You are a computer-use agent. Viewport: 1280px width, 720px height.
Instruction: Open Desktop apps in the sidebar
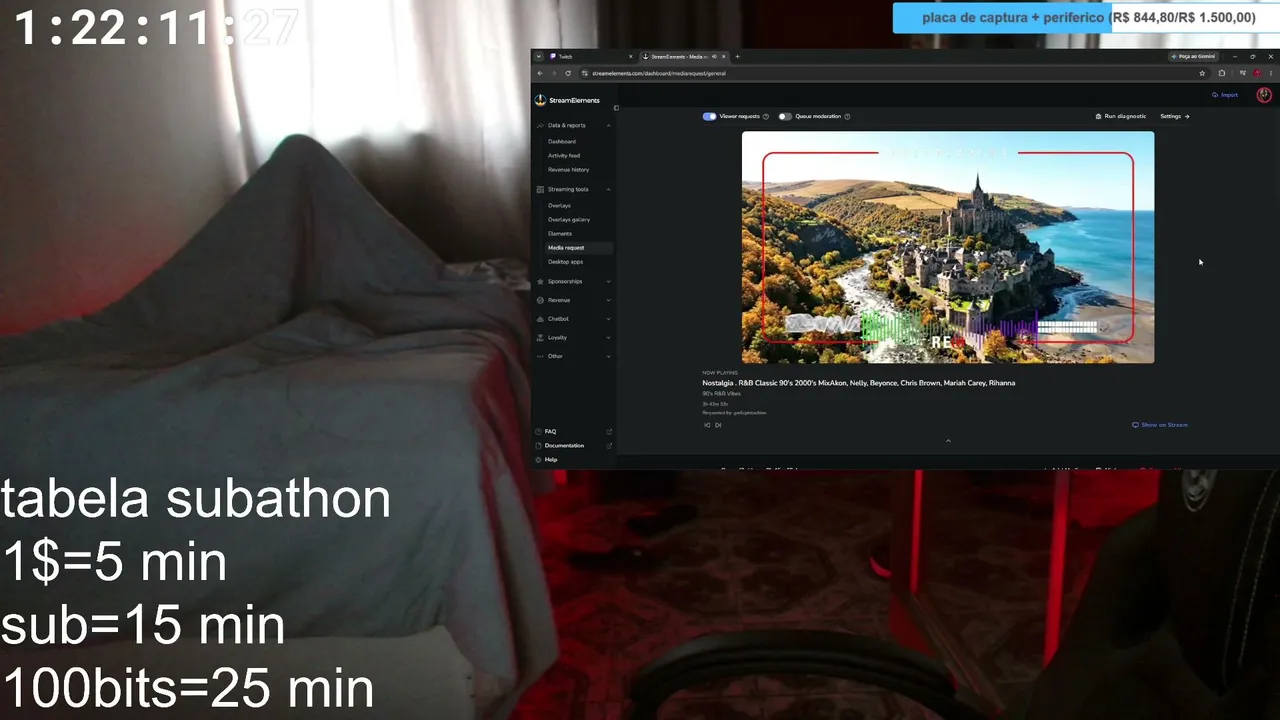[x=566, y=261]
